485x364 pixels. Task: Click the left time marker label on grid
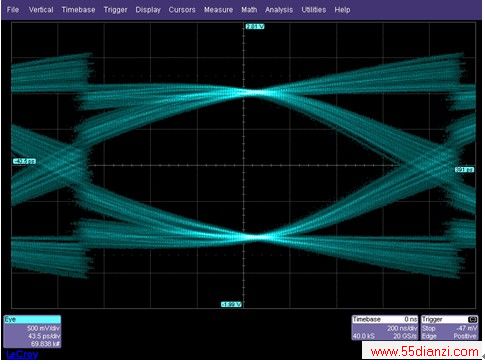coord(24,162)
